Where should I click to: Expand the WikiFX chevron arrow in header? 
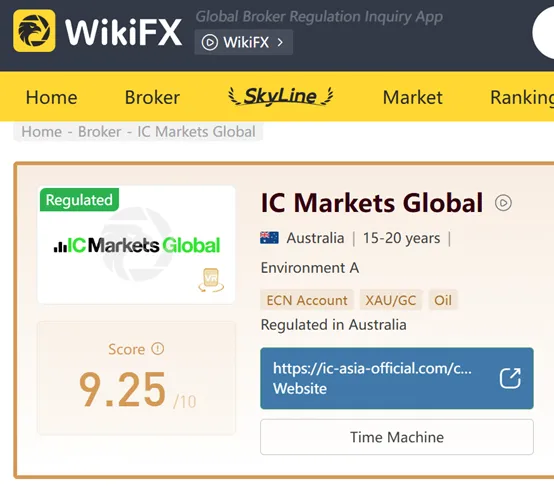point(280,42)
